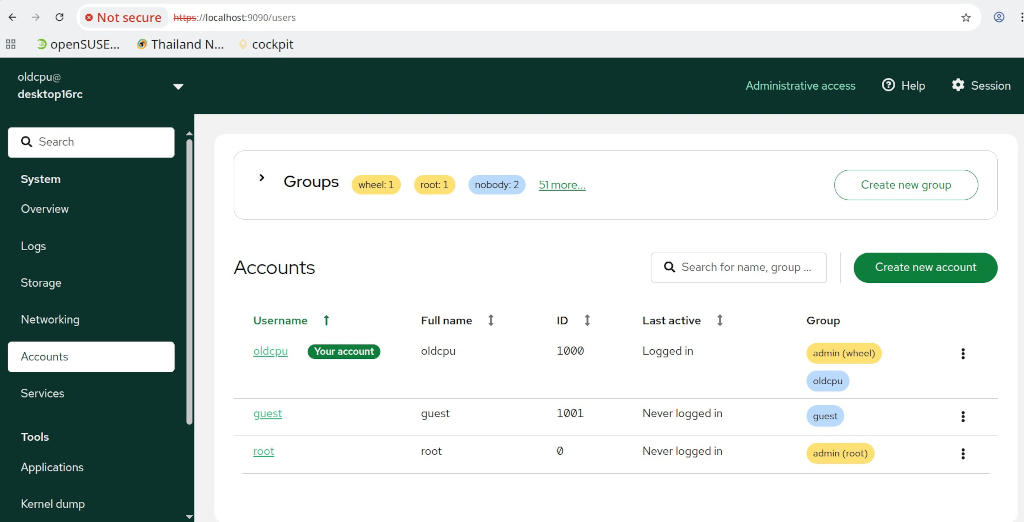
Task: Open Services page from the sidebar
Action: [x=42, y=393]
